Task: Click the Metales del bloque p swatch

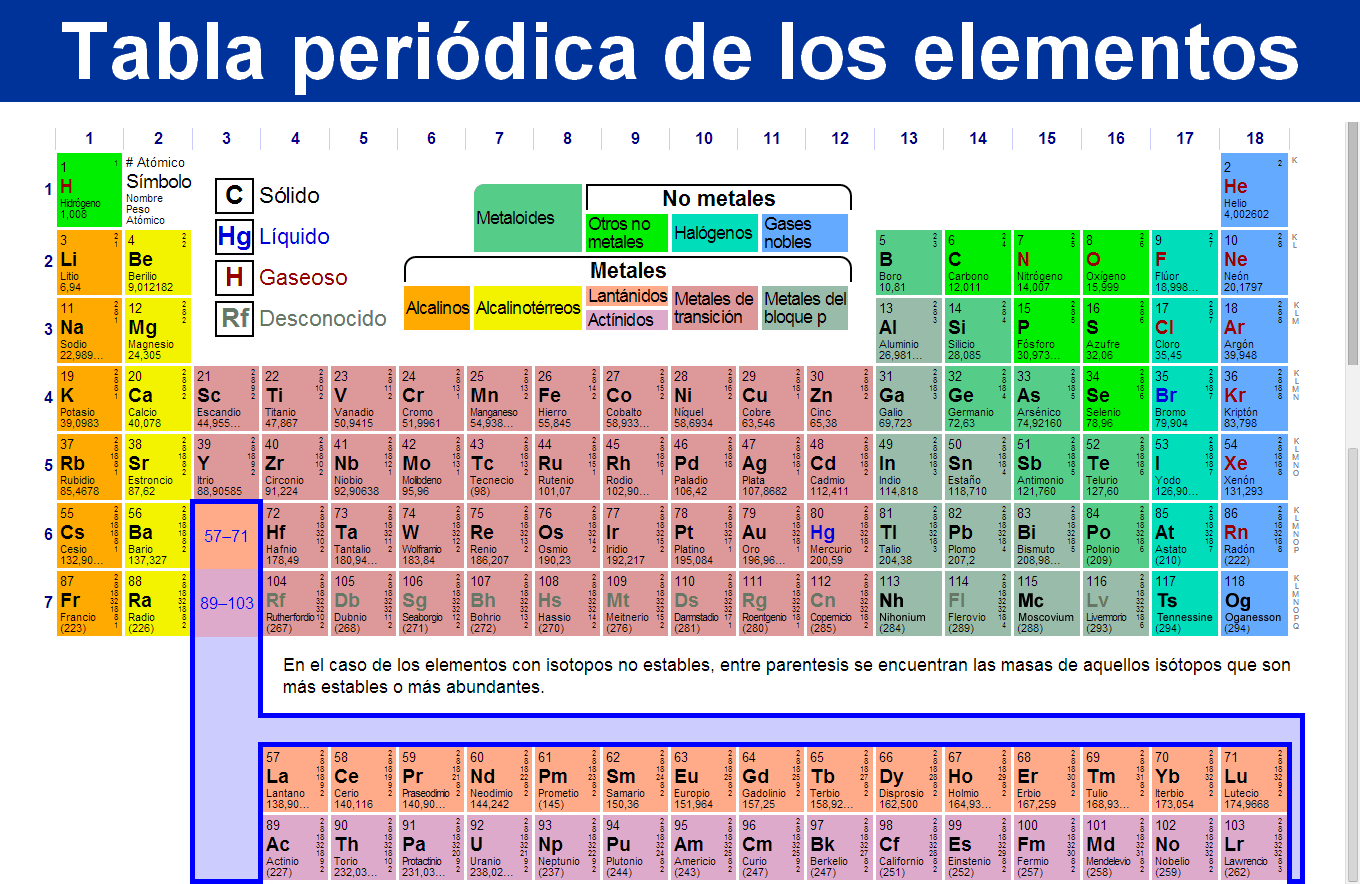Action: pyautogui.click(x=804, y=308)
